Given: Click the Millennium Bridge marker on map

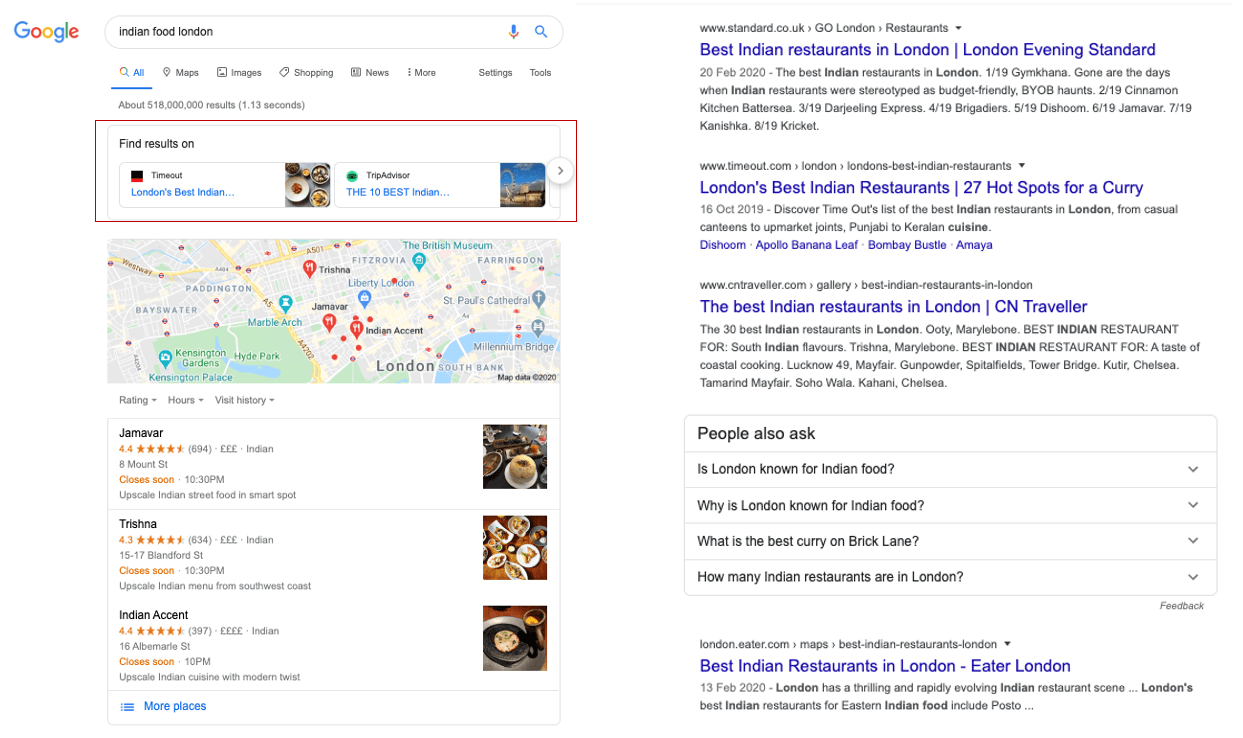Looking at the screenshot, I should pyautogui.click(x=539, y=327).
